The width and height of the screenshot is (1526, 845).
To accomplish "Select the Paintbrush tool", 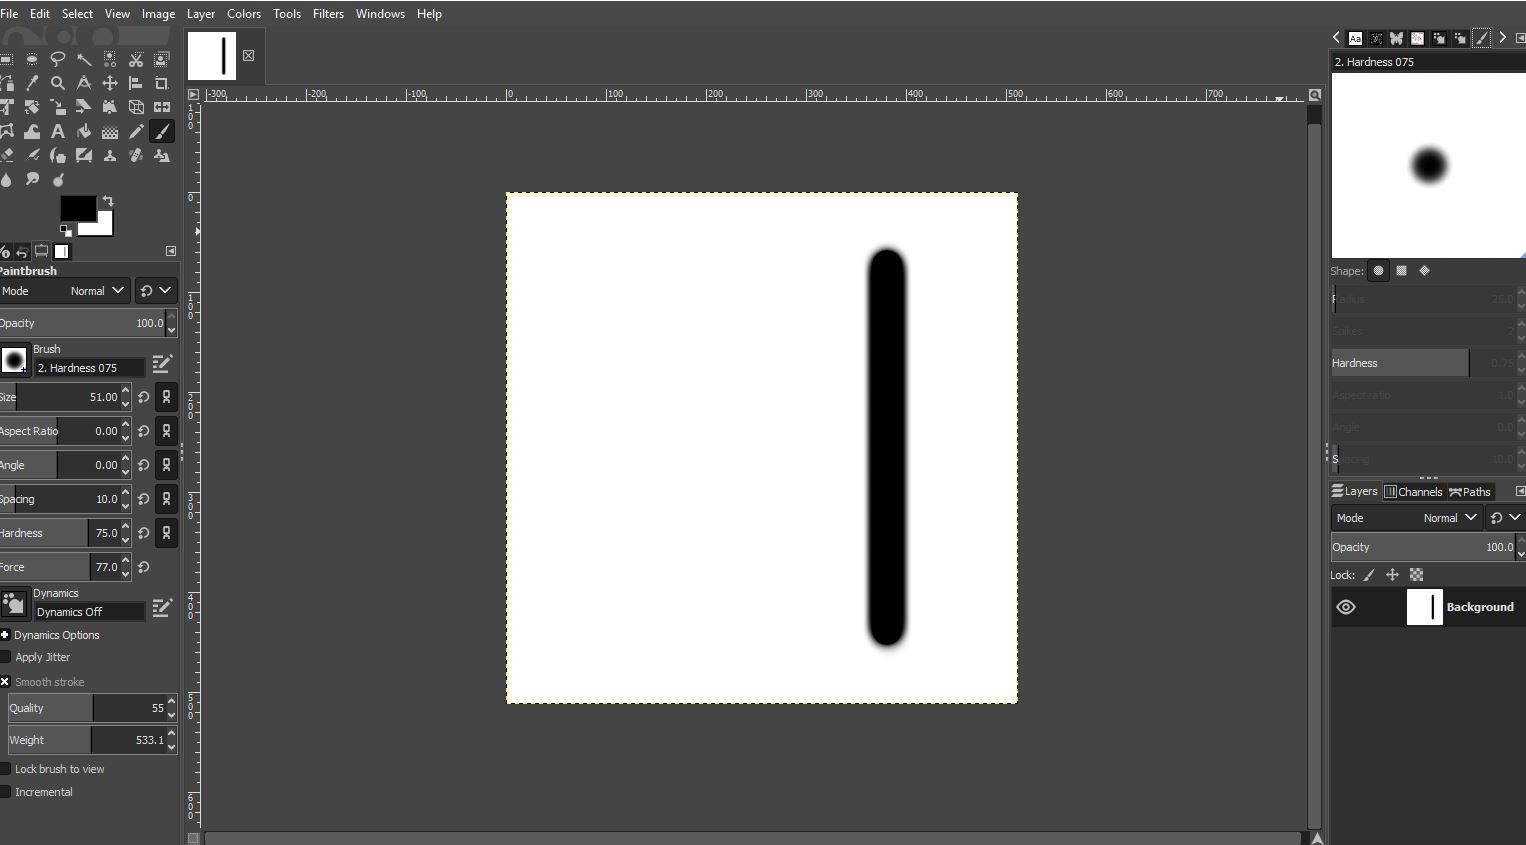I will pos(162,131).
